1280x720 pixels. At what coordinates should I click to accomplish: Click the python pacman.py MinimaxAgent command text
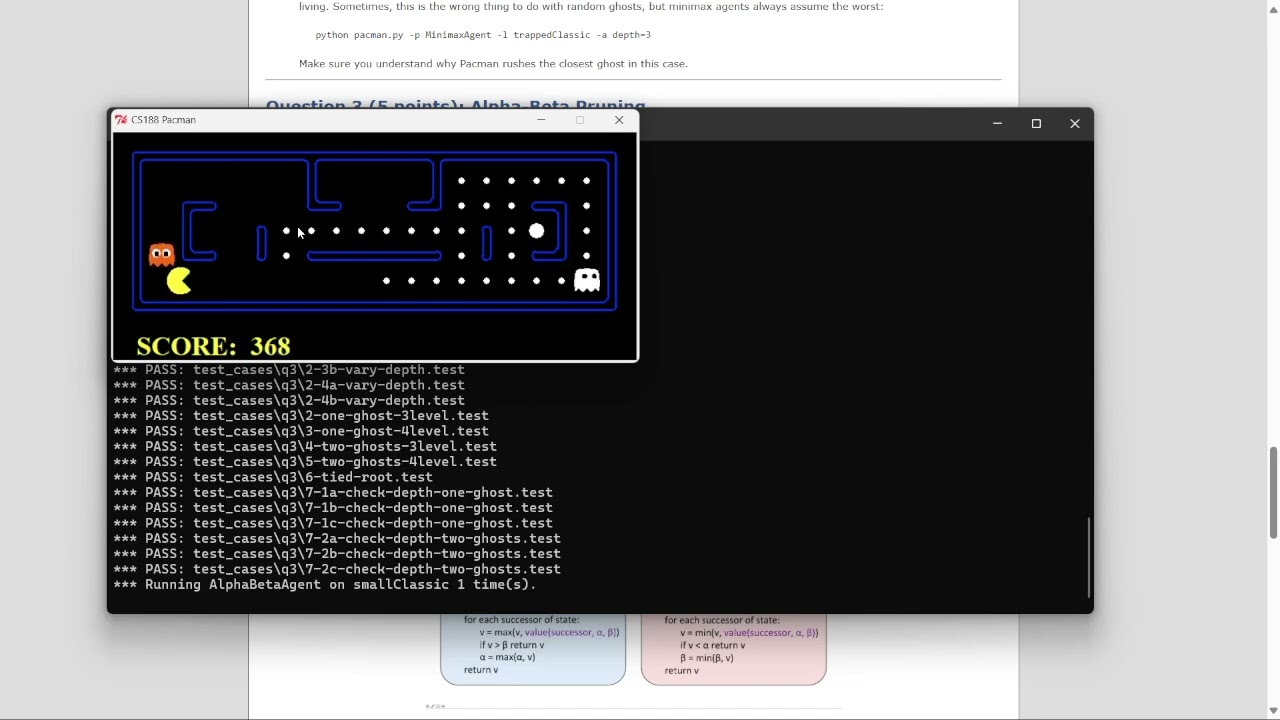coord(483,35)
